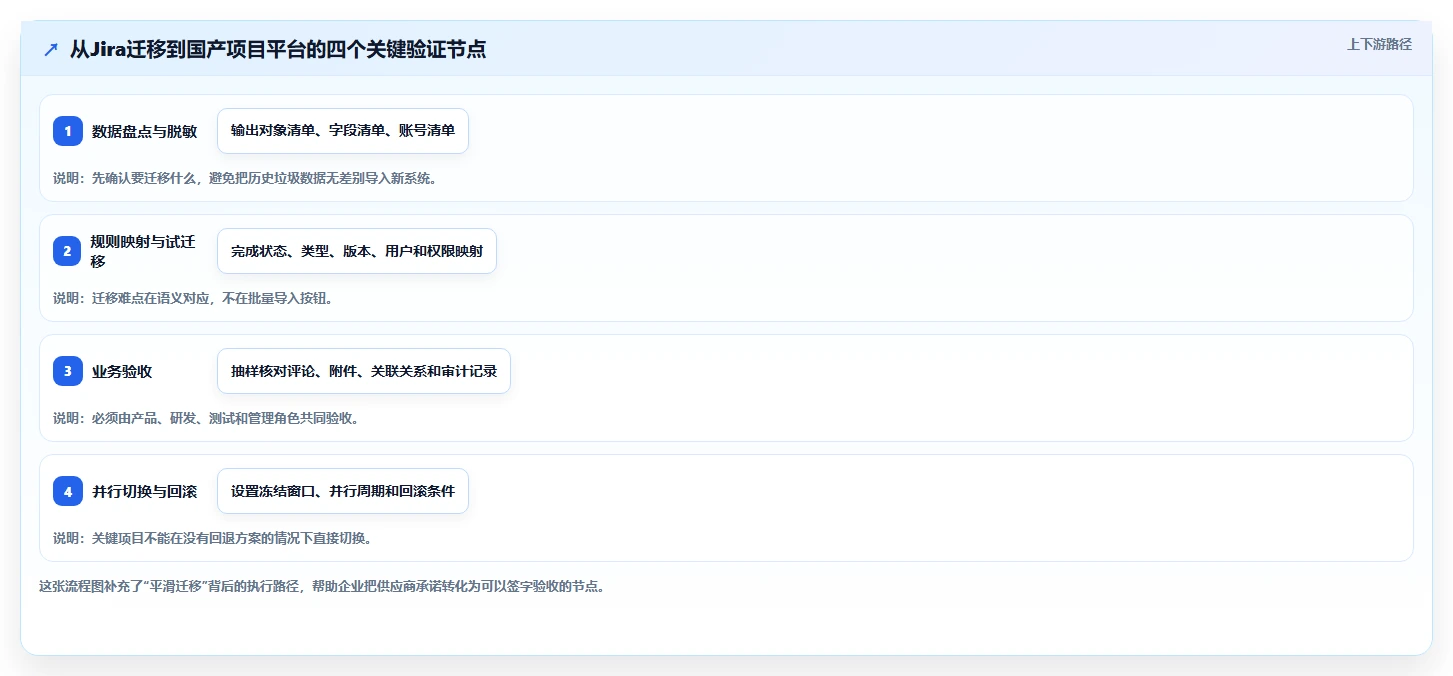
Task: Click the step 3 number badge
Action: (68, 371)
